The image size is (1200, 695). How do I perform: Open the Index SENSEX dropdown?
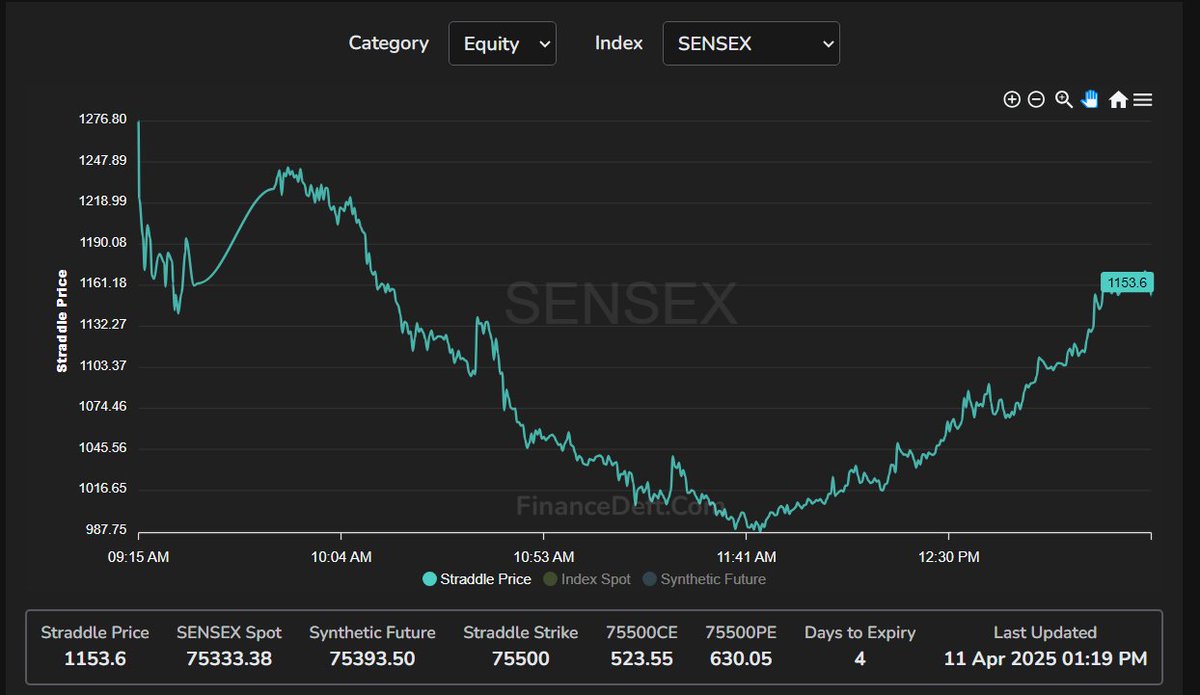[x=751, y=44]
